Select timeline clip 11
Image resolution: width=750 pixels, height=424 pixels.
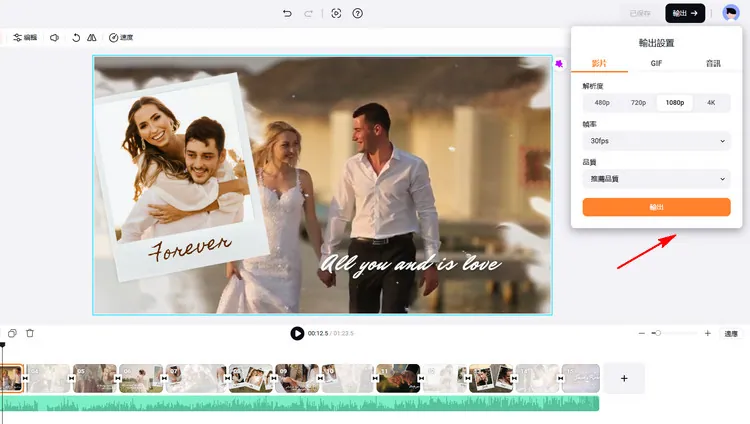[398, 379]
